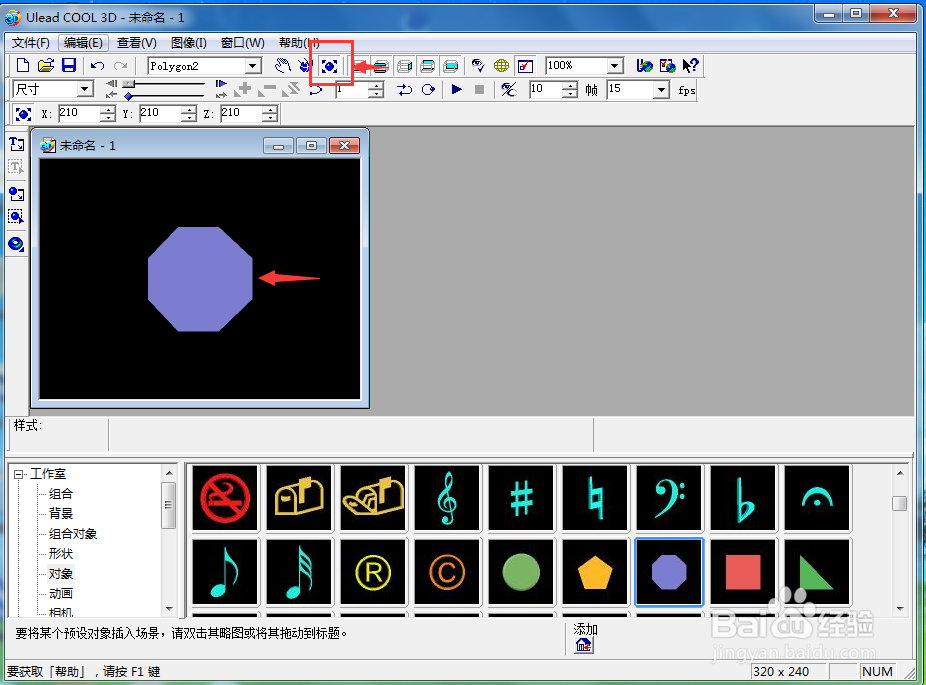The width and height of the screenshot is (926, 685).
Task: Increase the current frame number spinner
Action: click(376, 86)
